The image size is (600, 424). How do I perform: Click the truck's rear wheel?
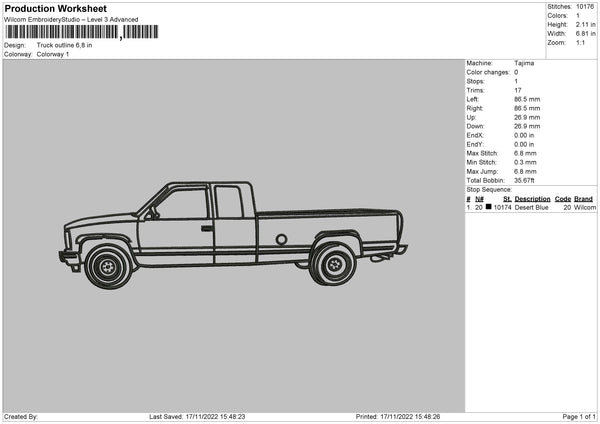coord(333,264)
